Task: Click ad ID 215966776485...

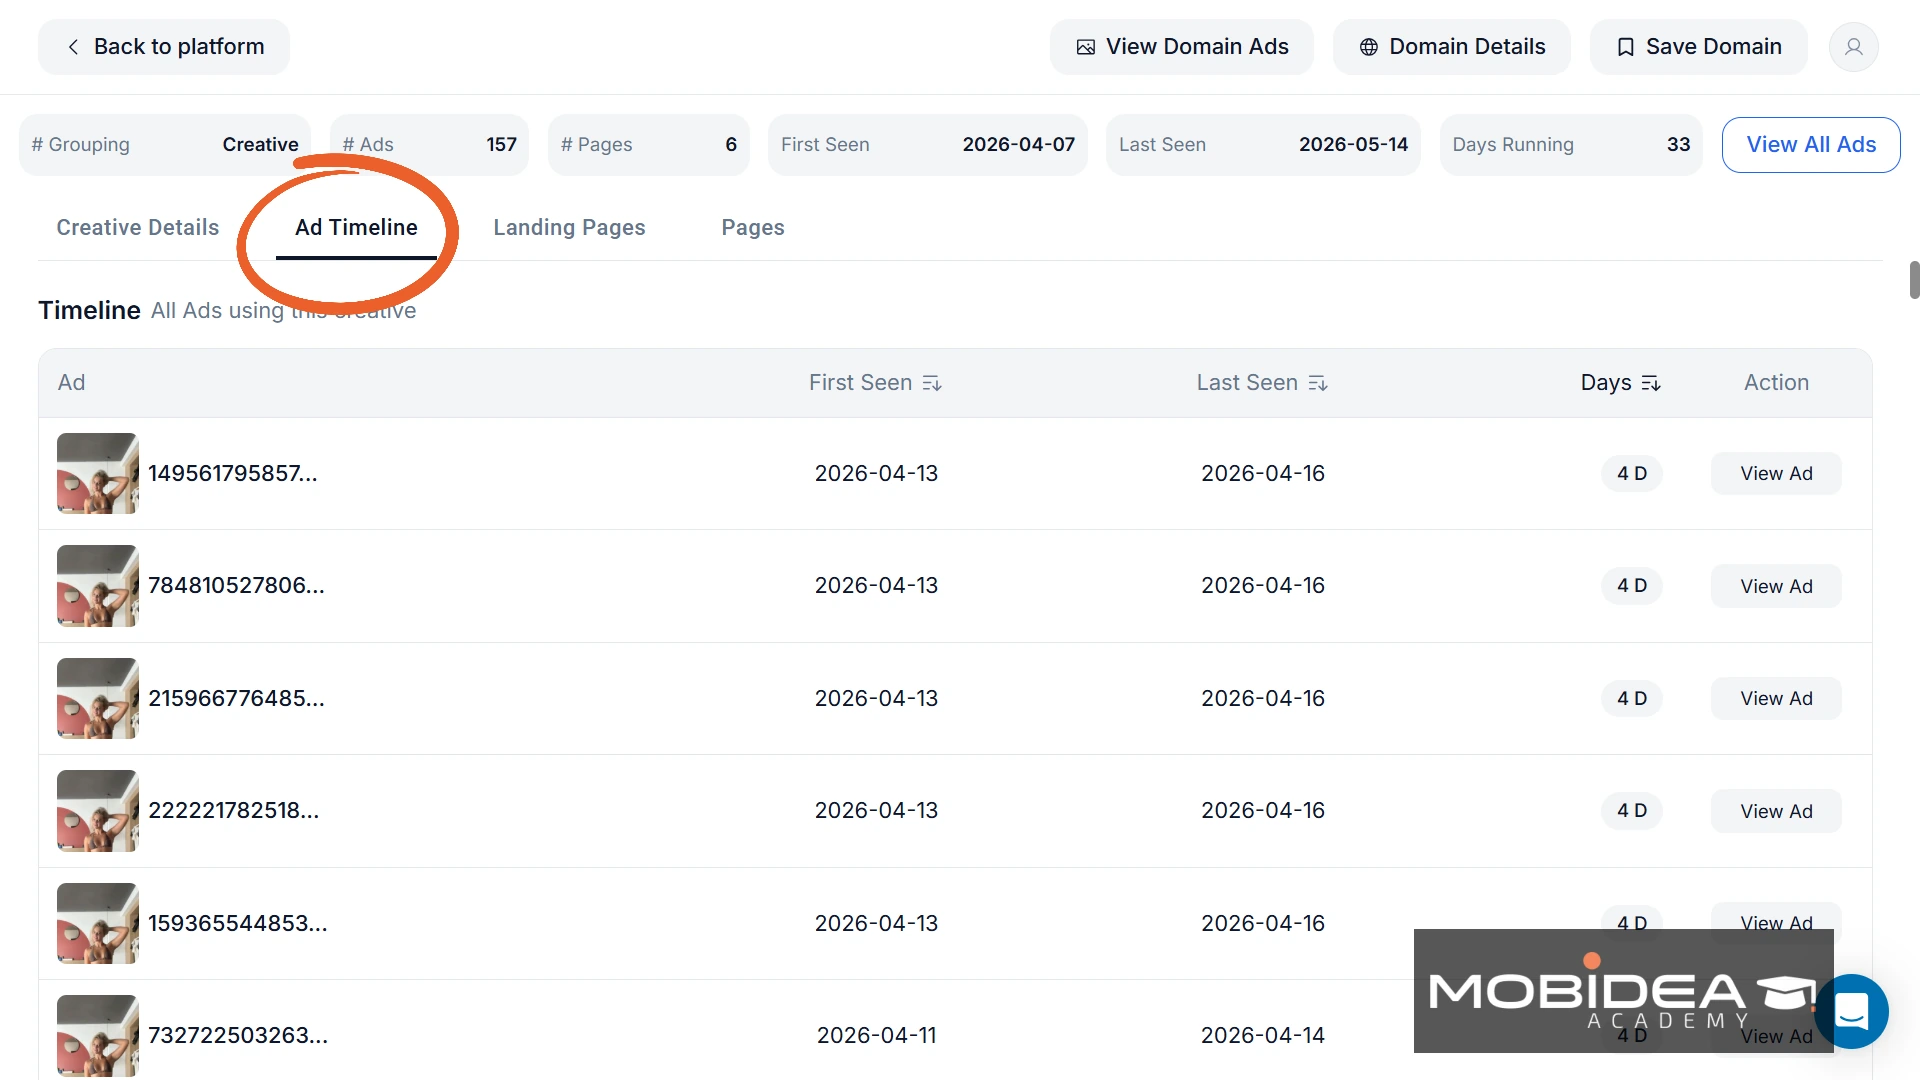Action: point(236,699)
